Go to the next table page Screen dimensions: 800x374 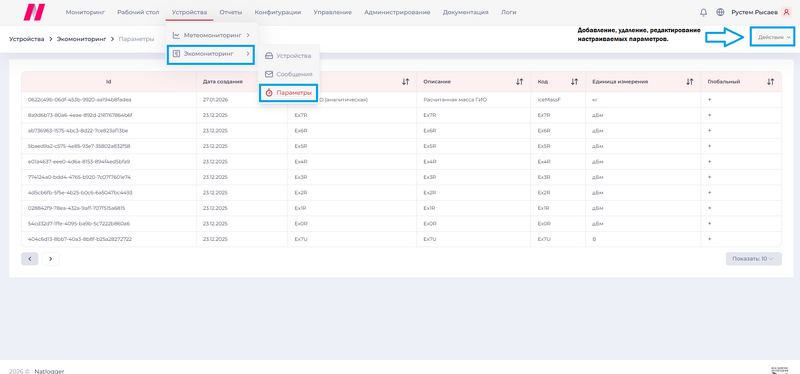51,259
